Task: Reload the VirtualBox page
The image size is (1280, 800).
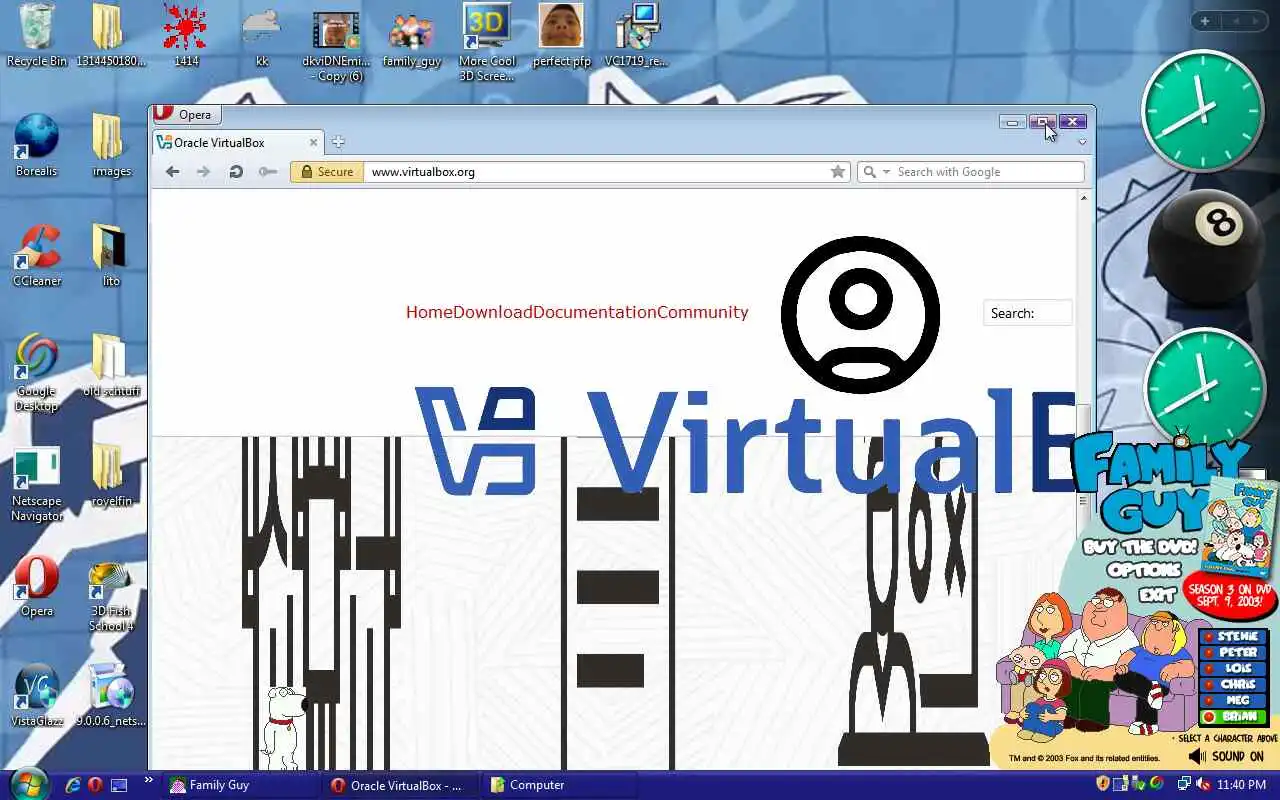Action: (x=236, y=172)
